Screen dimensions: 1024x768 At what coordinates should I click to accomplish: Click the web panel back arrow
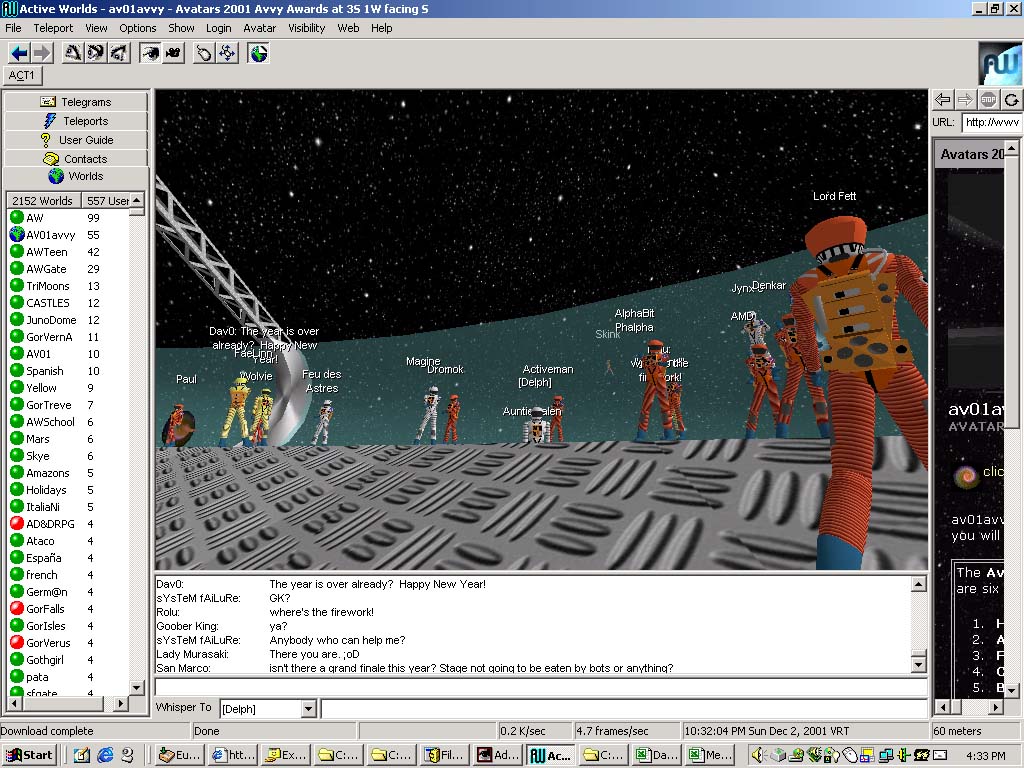(942, 99)
